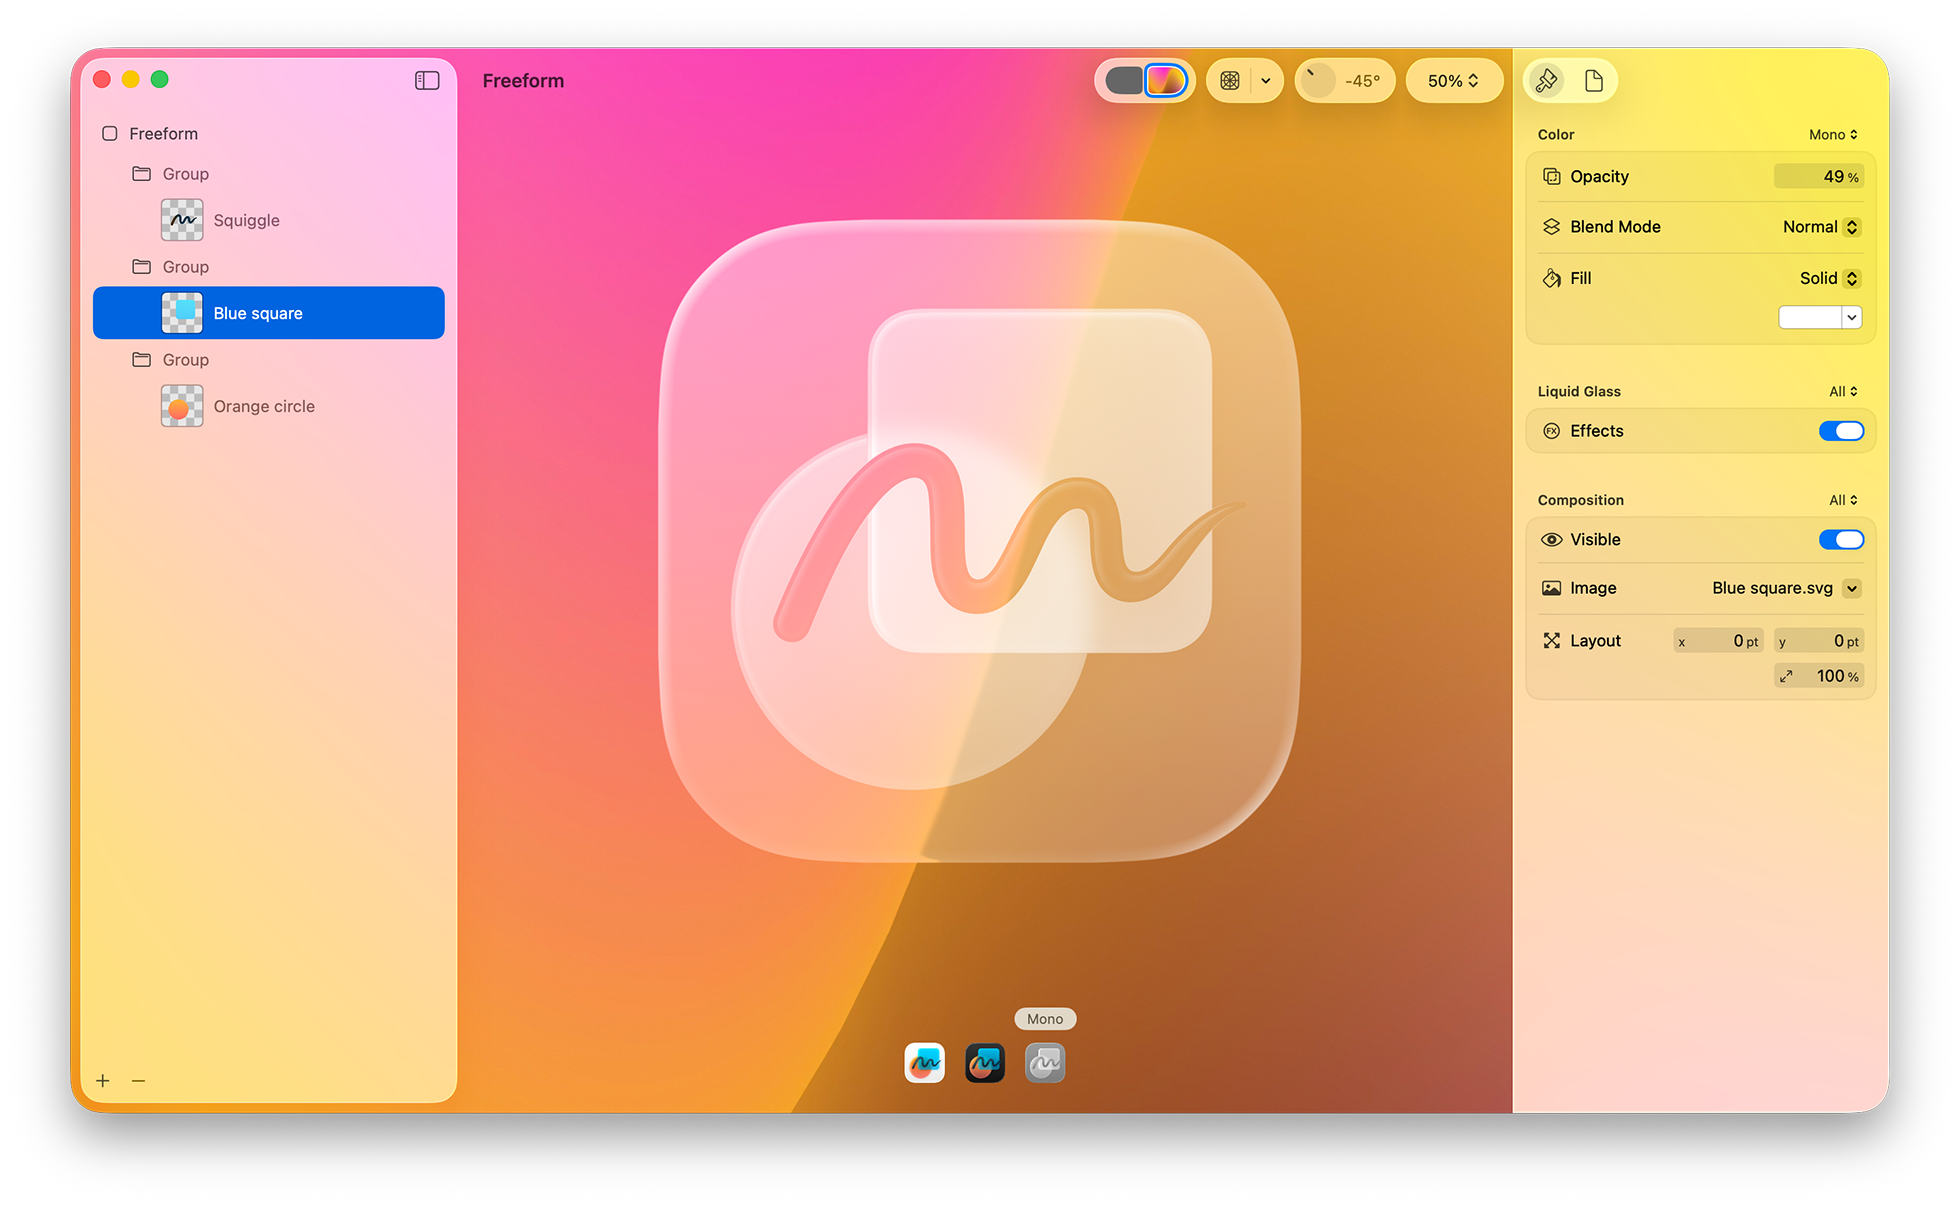The width and height of the screenshot is (1960, 1206).
Task: Toggle the grid overlay icon in the toolbar
Action: pos(1230,80)
